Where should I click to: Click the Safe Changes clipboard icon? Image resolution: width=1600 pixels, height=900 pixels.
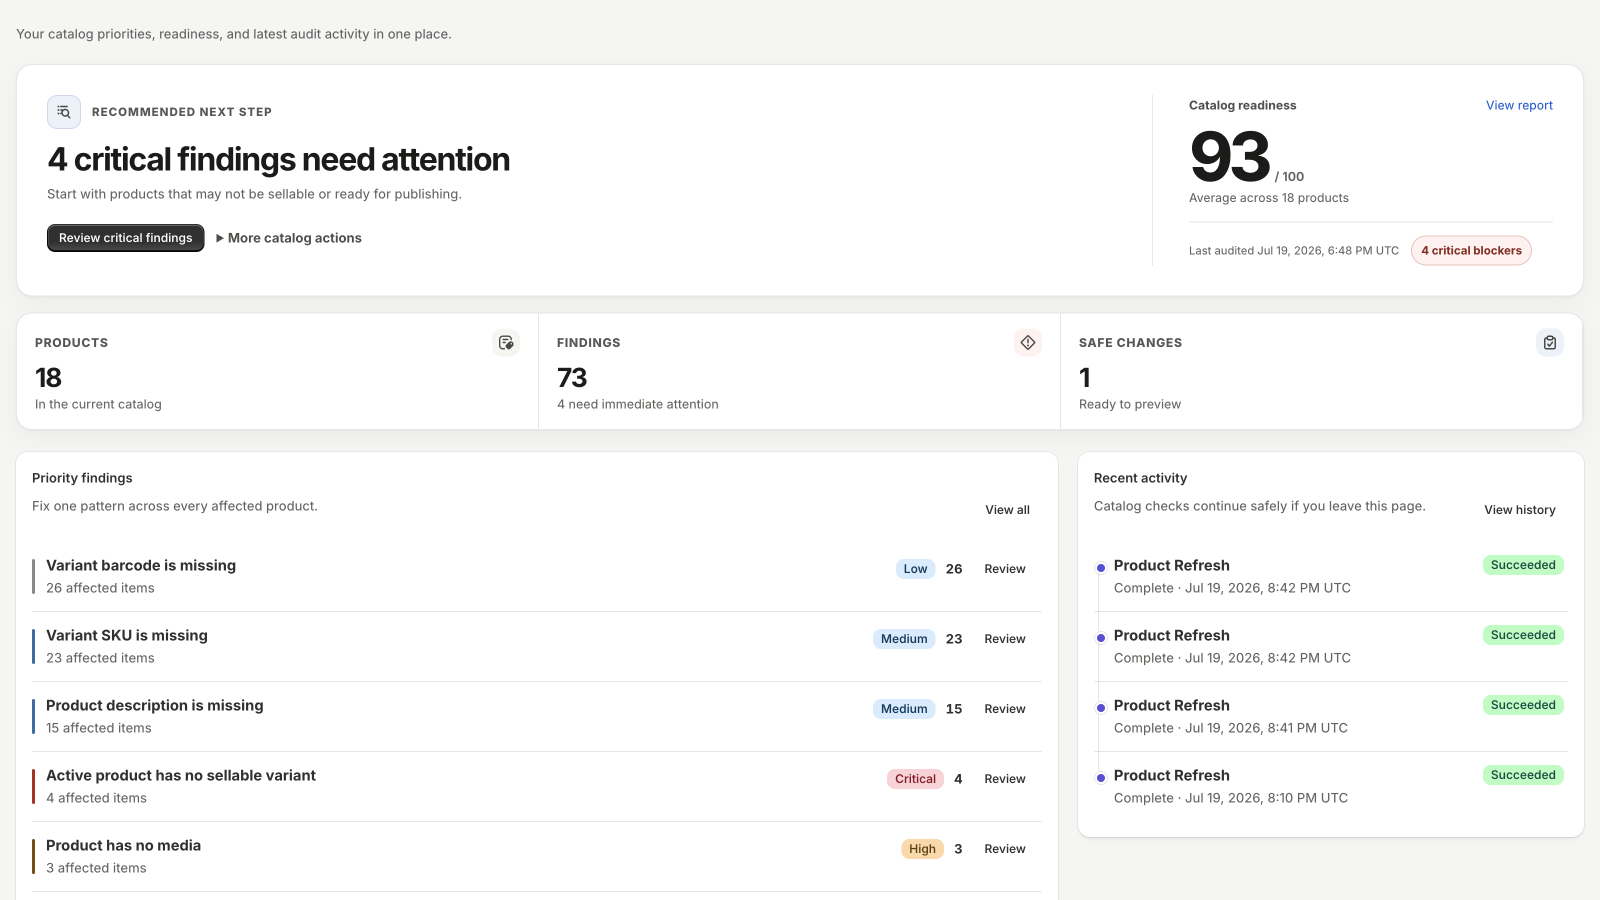point(1550,343)
